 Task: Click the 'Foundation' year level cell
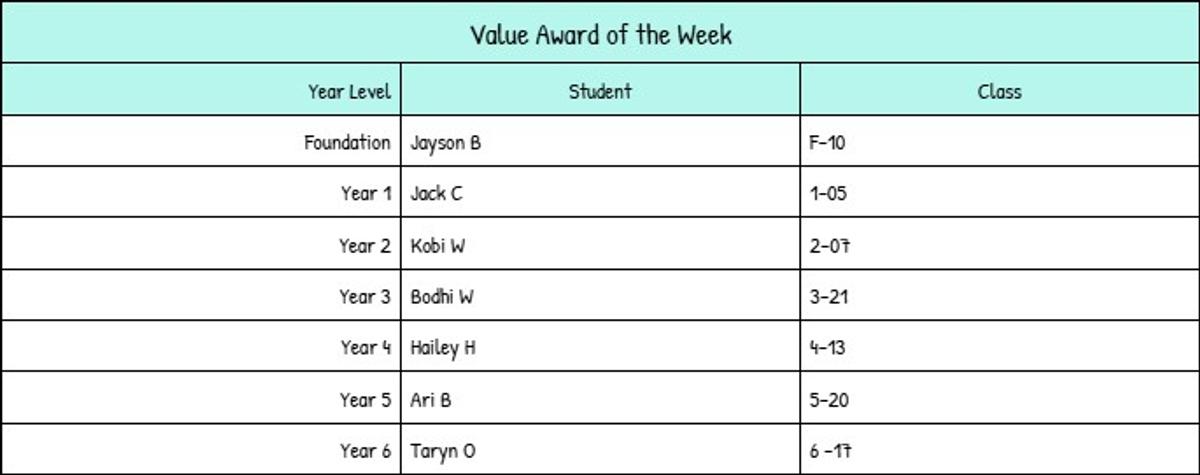(347, 143)
